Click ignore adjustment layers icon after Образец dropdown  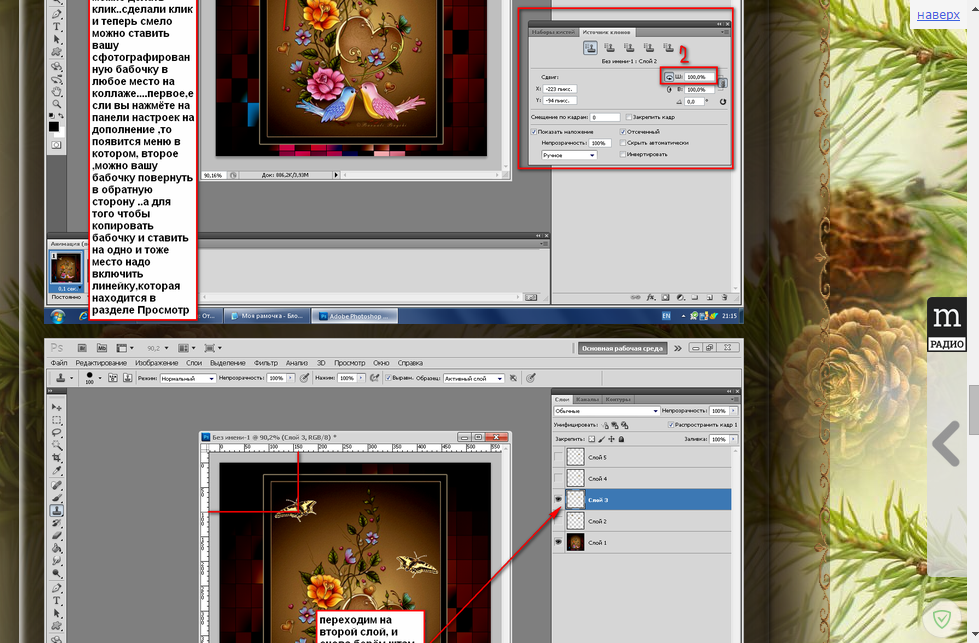pos(513,378)
